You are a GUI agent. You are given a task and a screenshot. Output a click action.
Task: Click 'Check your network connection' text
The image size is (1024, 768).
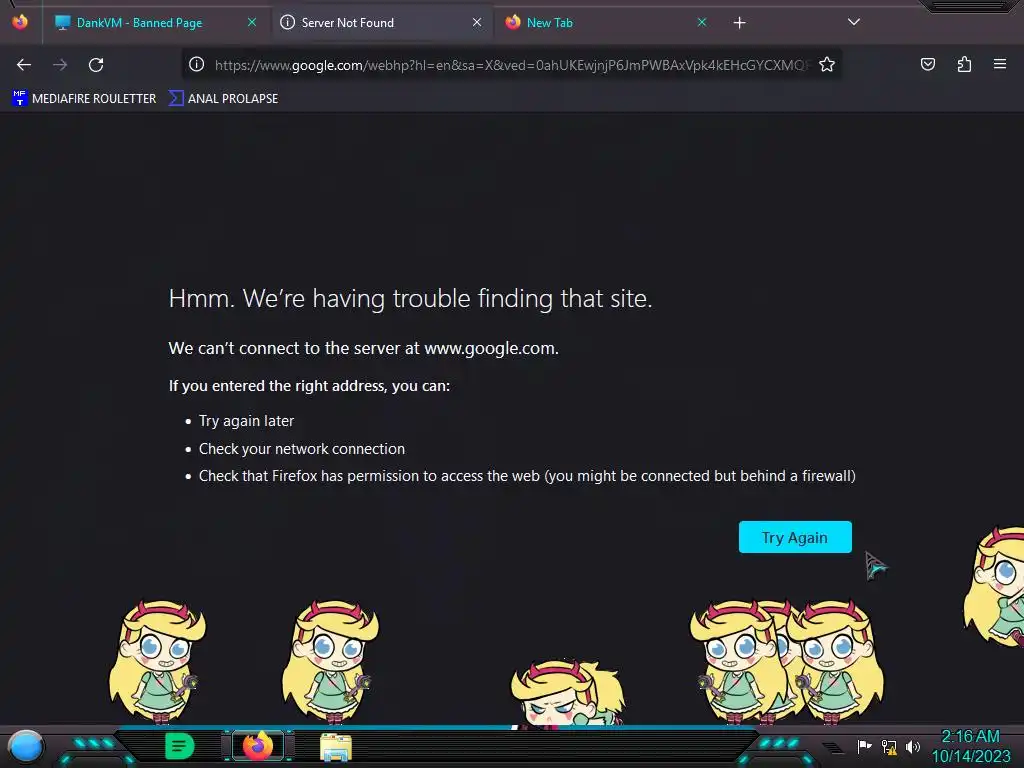(302, 449)
